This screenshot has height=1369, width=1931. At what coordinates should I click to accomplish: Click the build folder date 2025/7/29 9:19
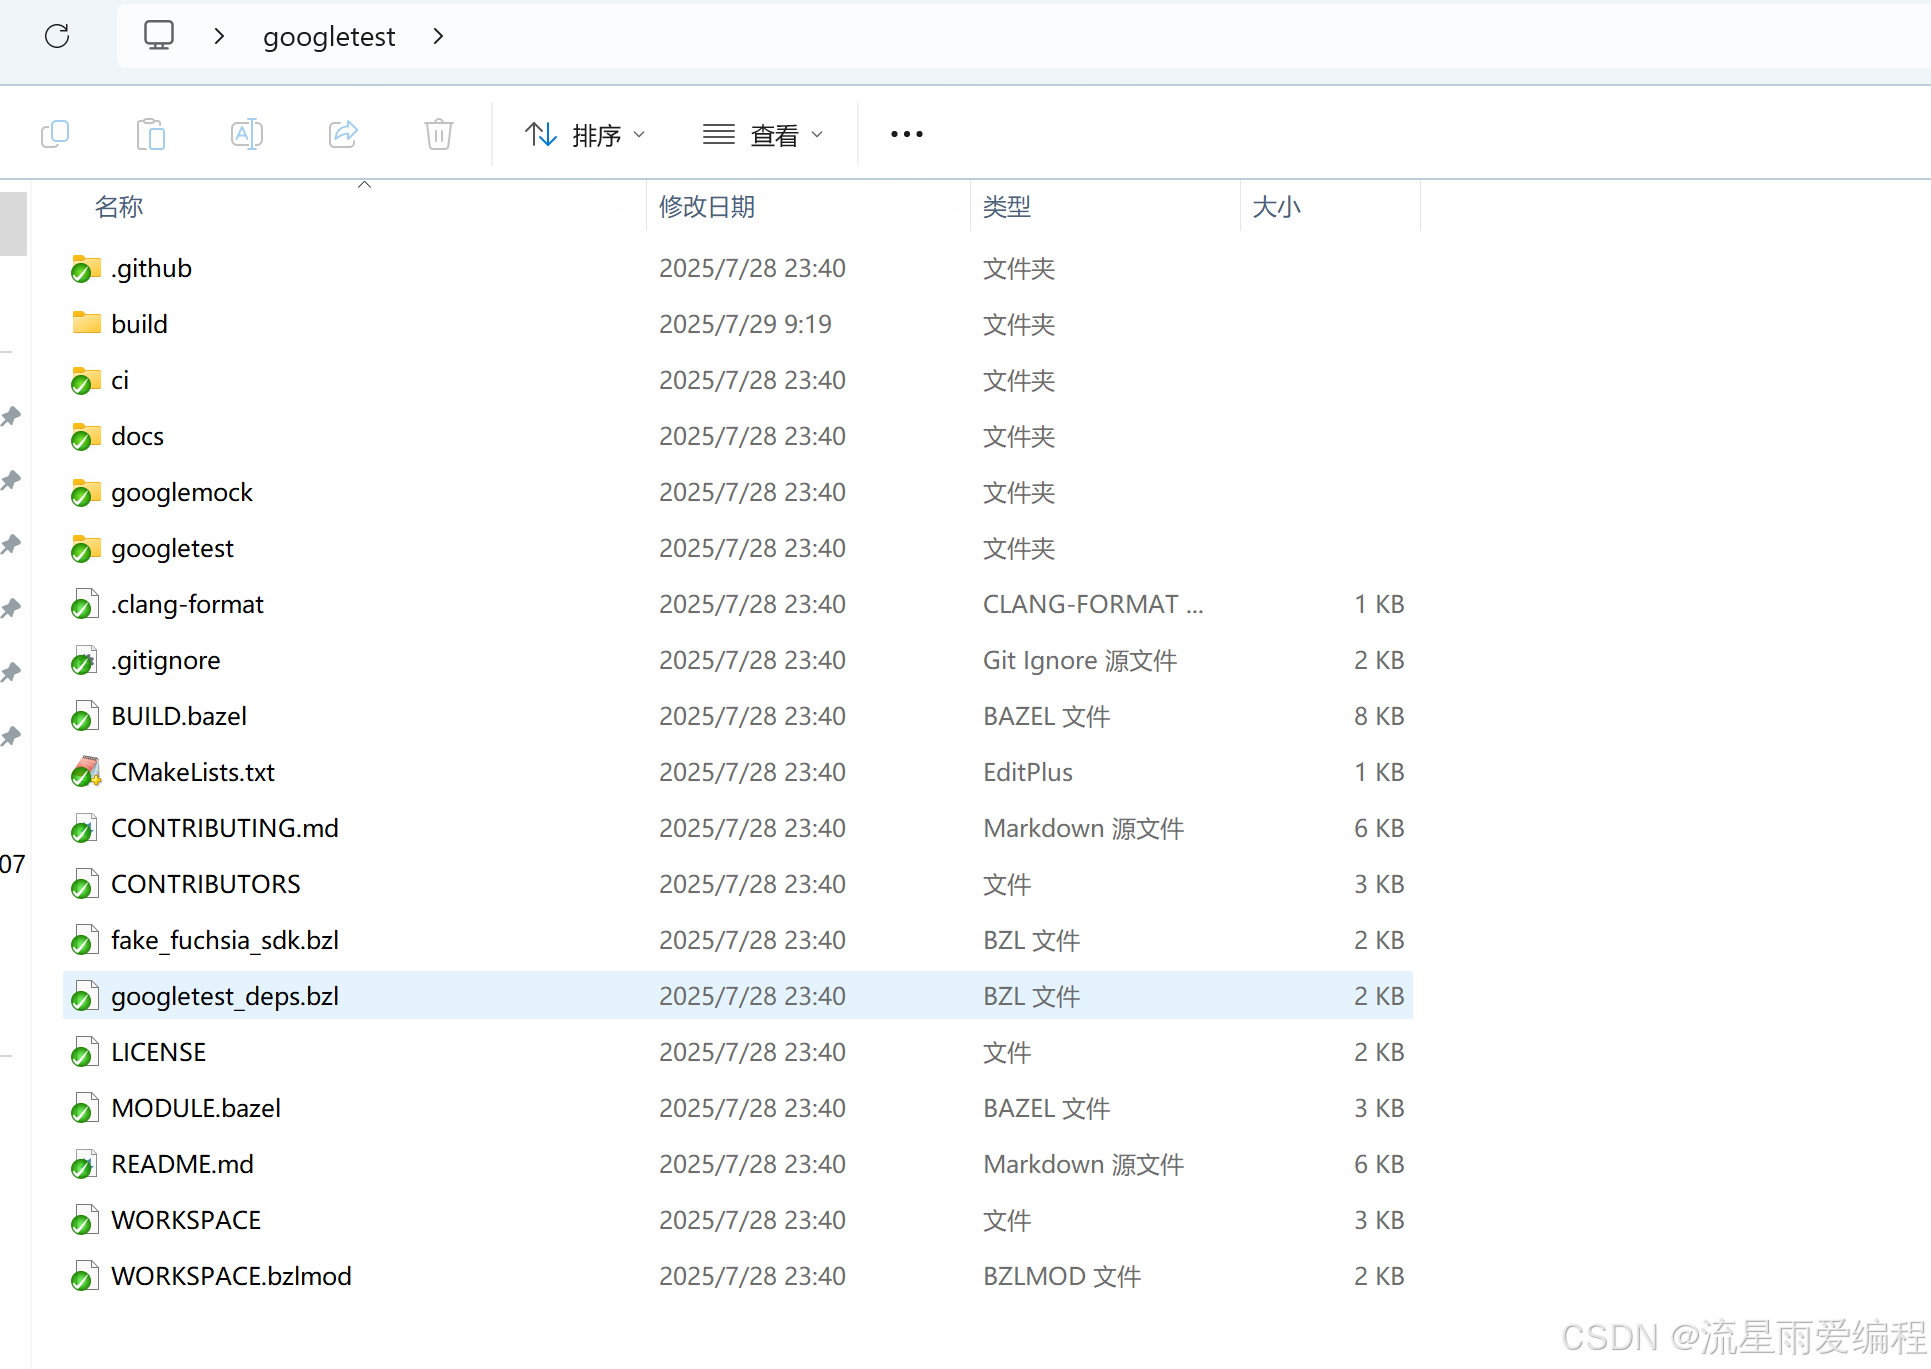(x=745, y=324)
